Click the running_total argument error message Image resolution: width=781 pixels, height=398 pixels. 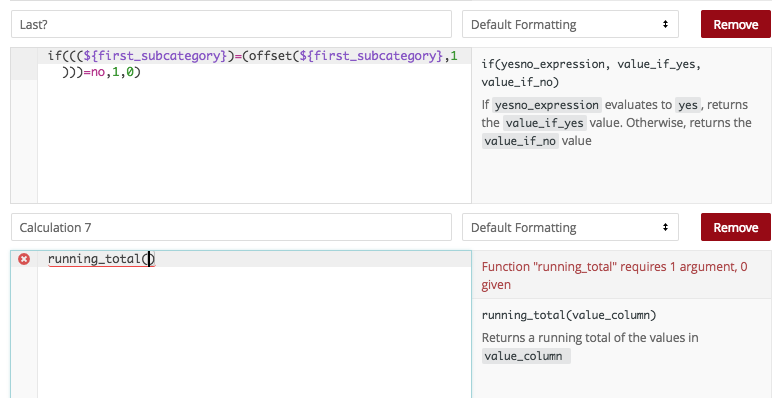click(x=614, y=275)
